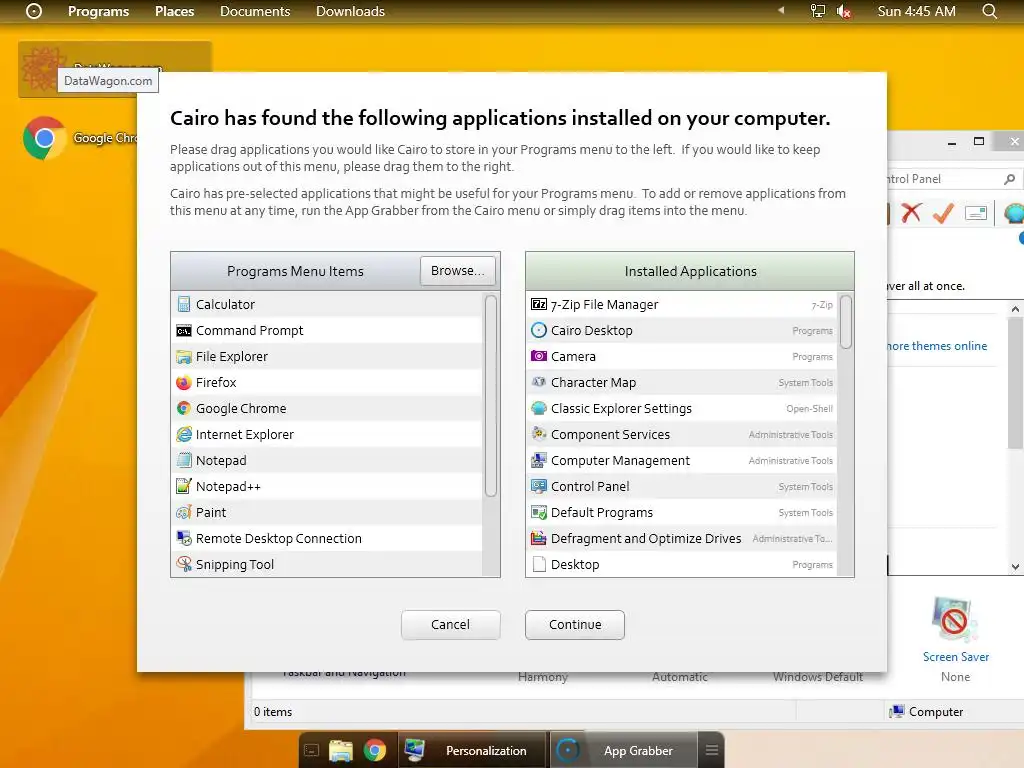Open the Documents menu

pyautogui.click(x=255, y=11)
